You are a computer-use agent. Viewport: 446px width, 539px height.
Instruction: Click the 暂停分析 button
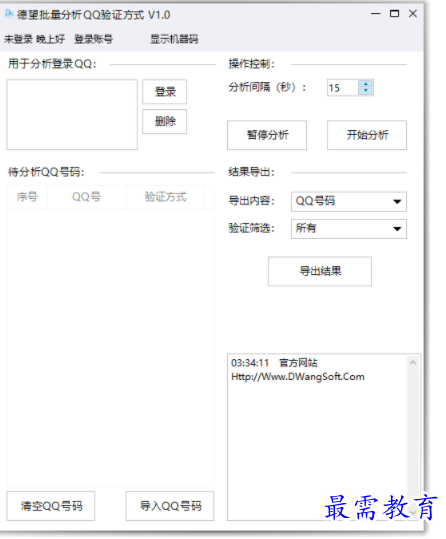pos(267,135)
